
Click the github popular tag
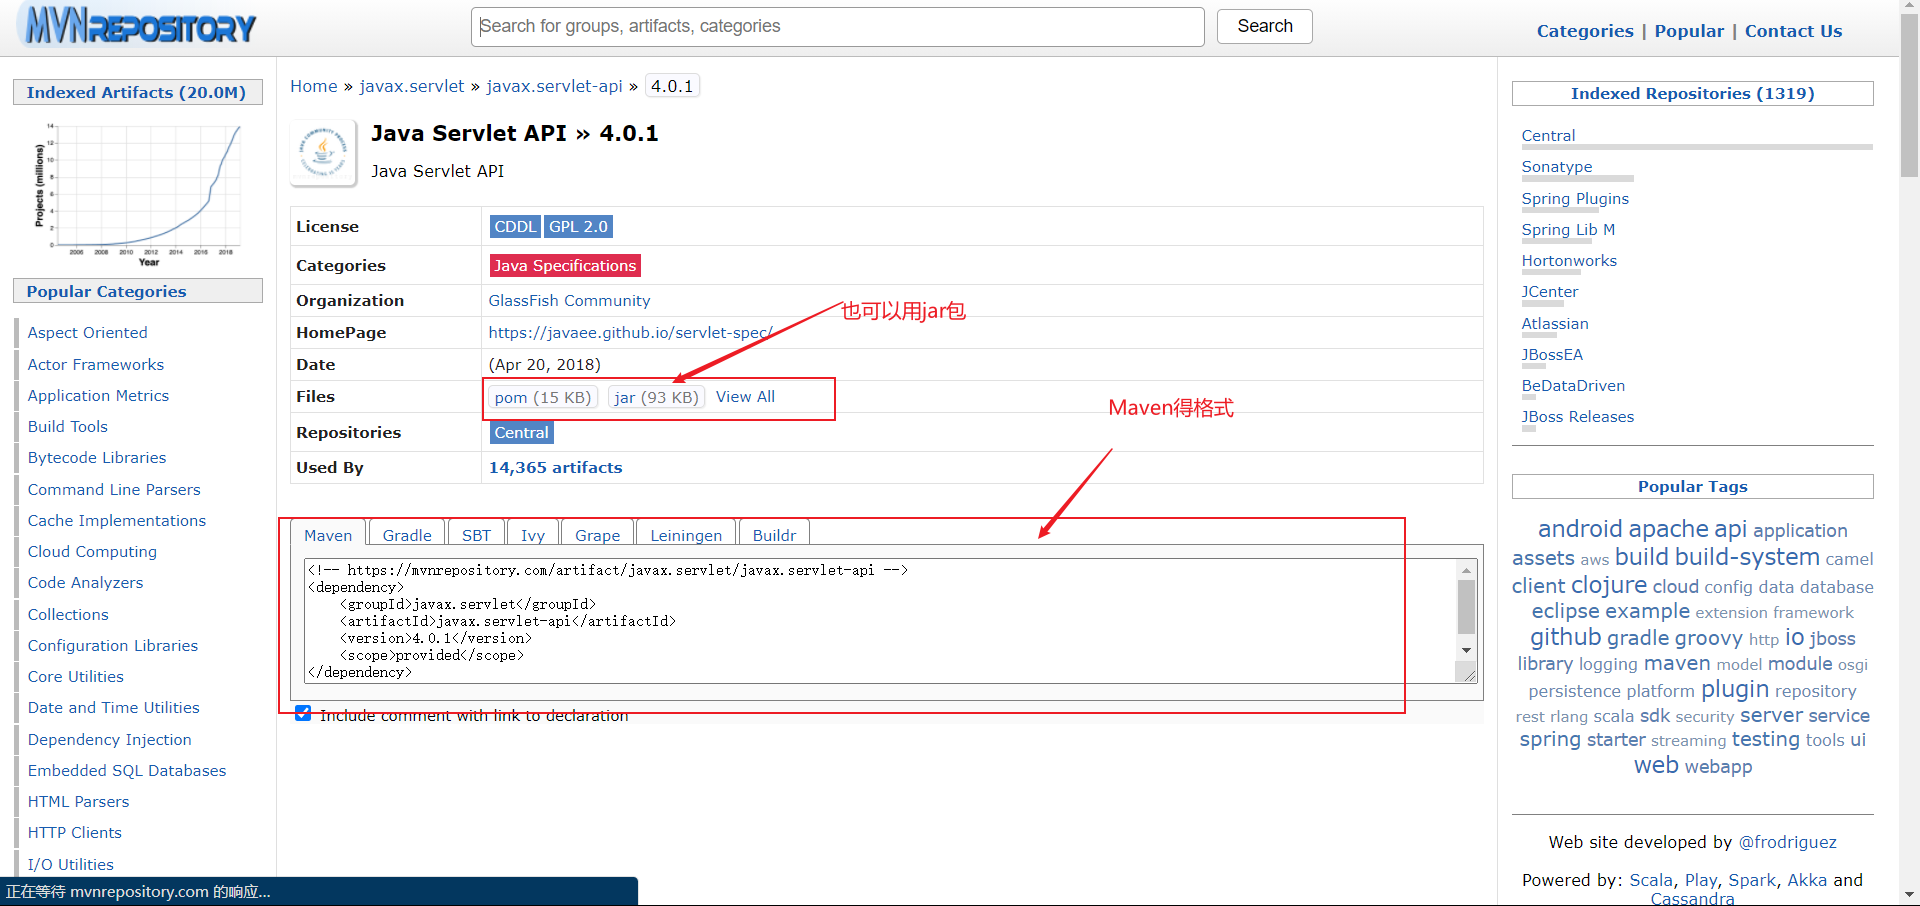click(1566, 637)
